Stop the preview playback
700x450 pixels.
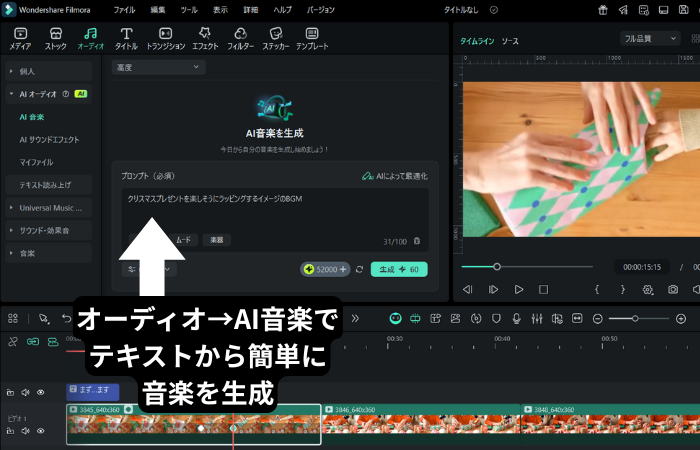coord(543,290)
